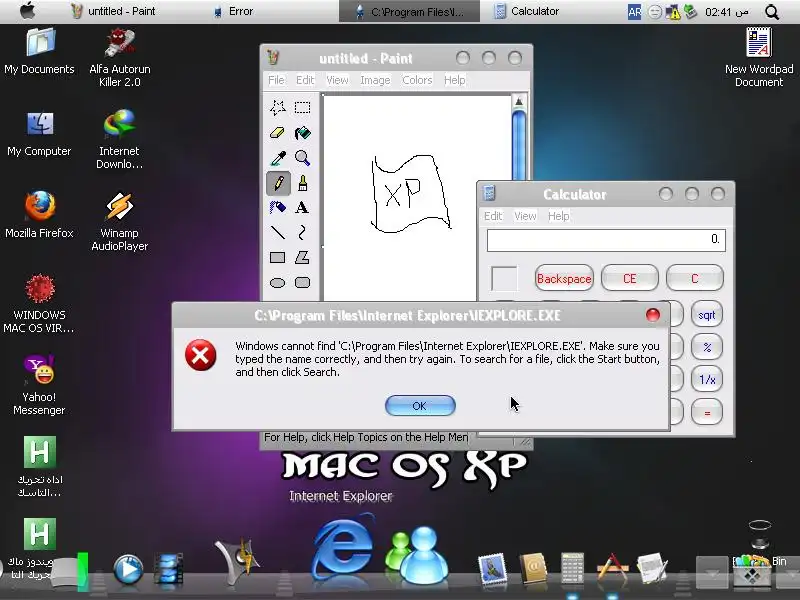
Task: Open the View menu in Paint
Action: pos(337,80)
